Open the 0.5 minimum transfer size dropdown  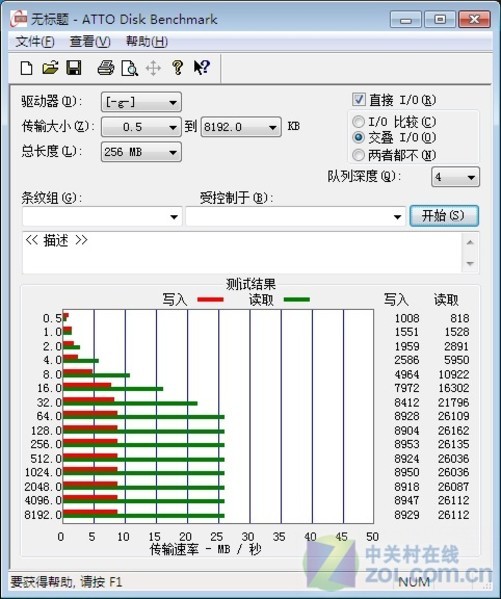pyautogui.click(x=141, y=127)
